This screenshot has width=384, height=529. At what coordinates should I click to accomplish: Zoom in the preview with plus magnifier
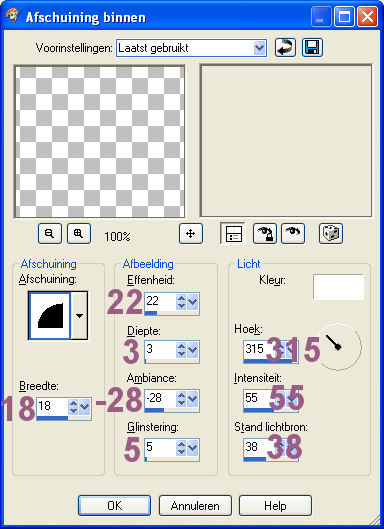pyautogui.click(x=79, y=233)
